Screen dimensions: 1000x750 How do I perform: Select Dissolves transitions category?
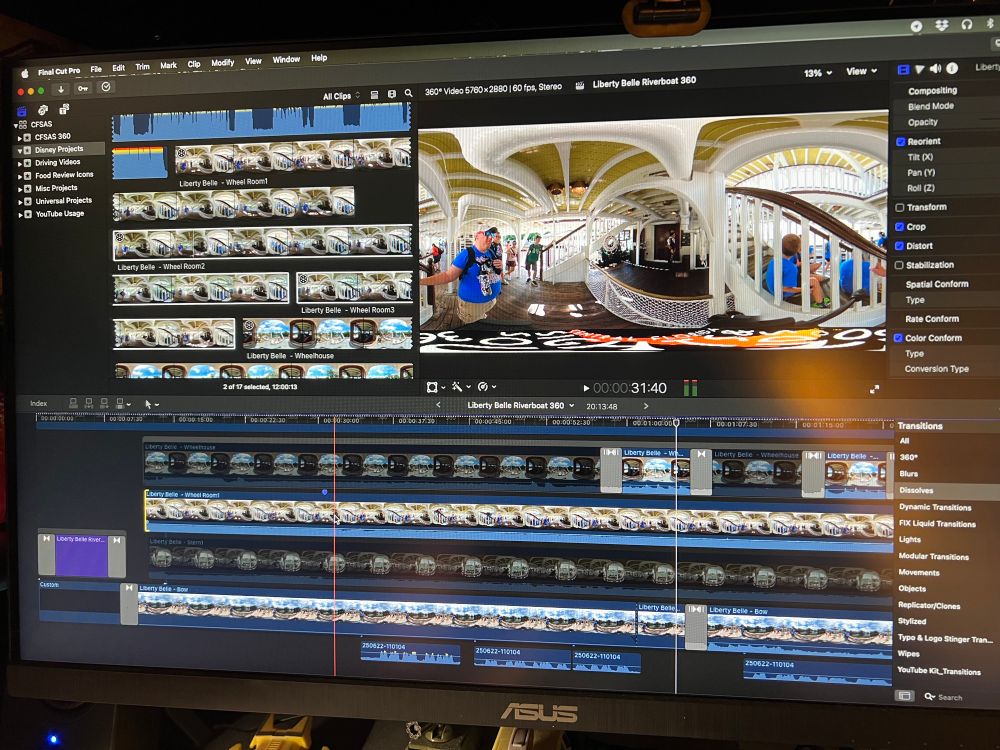click(916, 490)
